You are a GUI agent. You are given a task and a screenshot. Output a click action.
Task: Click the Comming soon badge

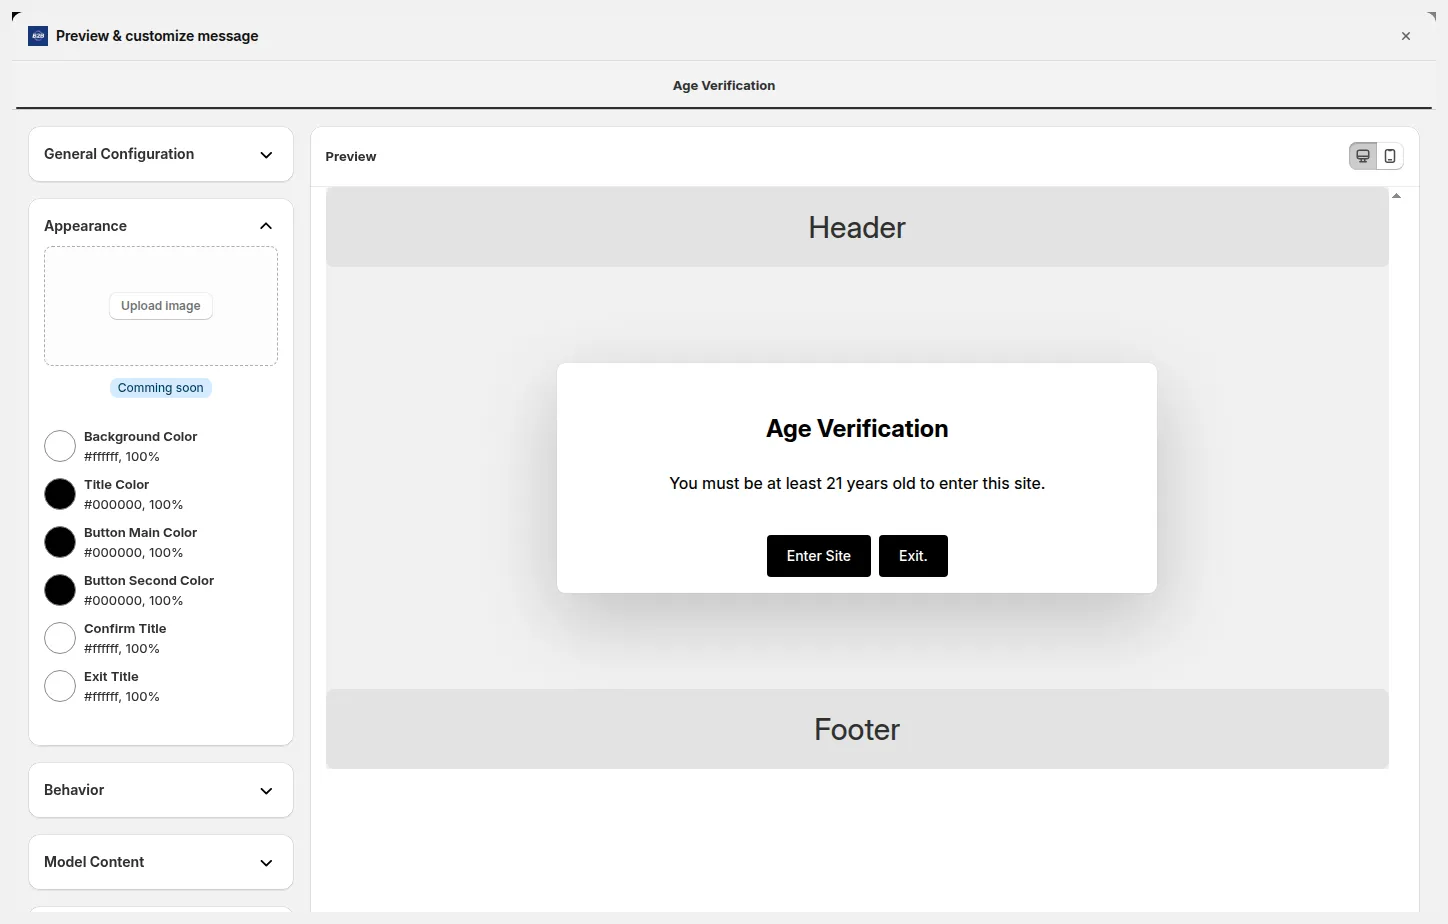coord(161,388)
